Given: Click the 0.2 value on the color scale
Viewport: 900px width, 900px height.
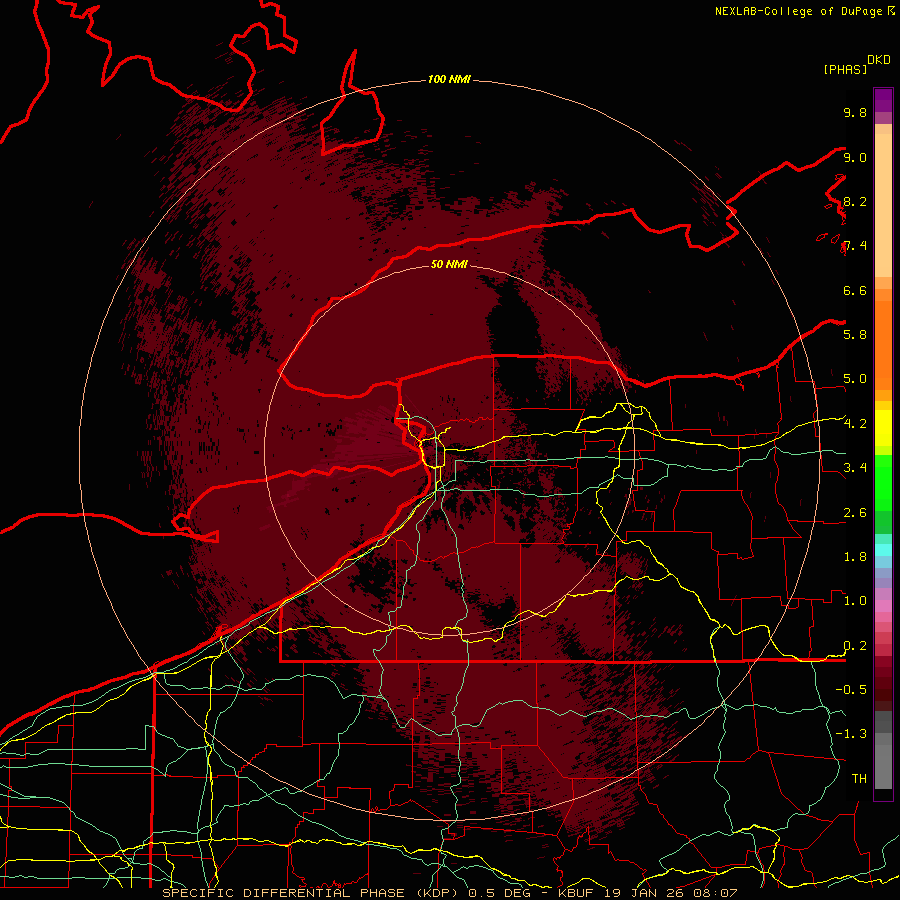Looking at the screenshot, I should (855, 646).
